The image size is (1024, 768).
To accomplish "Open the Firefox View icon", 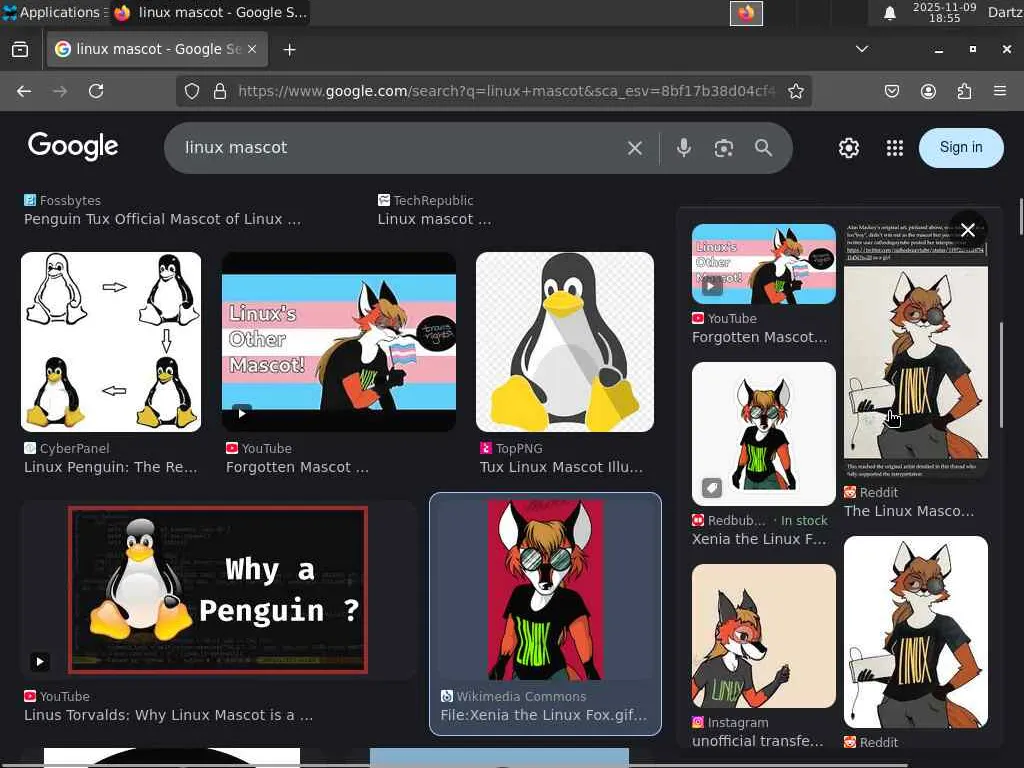I will click(20, 50).
